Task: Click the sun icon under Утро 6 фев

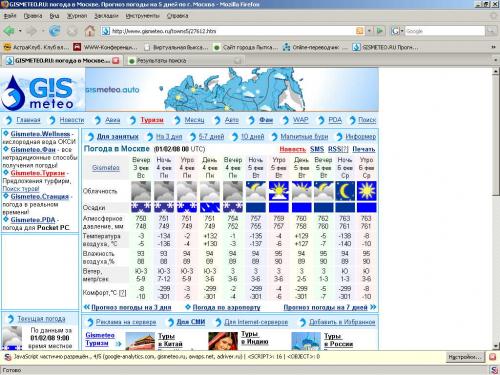Action: 366,191
